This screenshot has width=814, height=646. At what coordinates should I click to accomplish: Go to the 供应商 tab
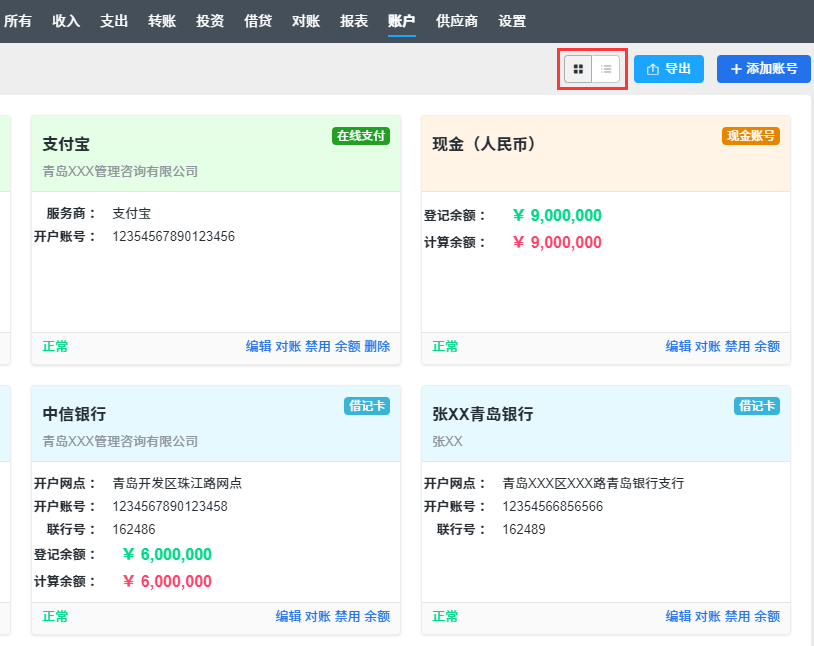[x=457, y=21]
